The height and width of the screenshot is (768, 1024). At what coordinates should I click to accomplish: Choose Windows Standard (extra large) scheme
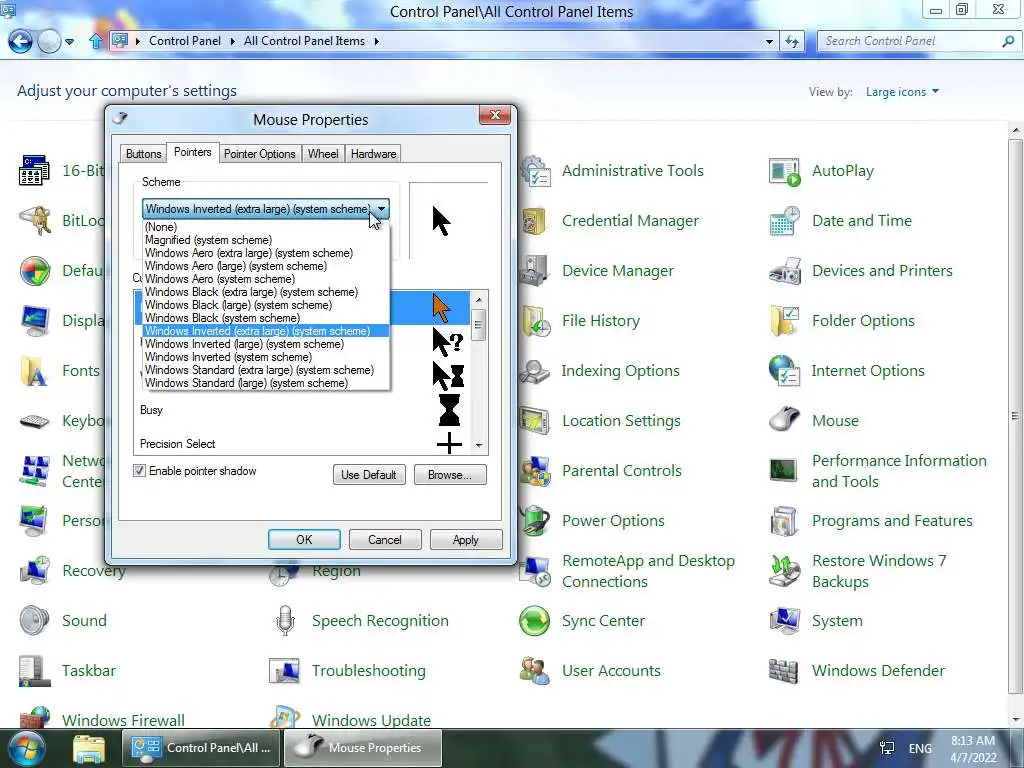(266, 370)
